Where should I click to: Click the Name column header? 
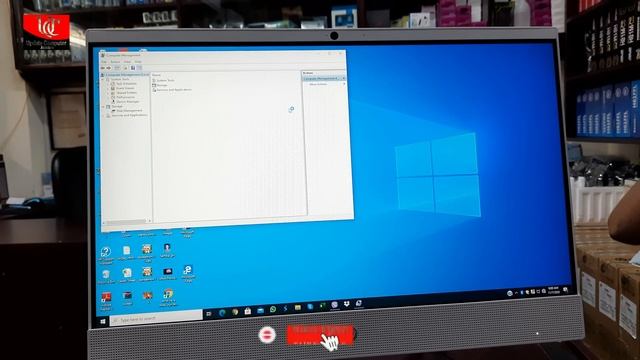point(156,75)
